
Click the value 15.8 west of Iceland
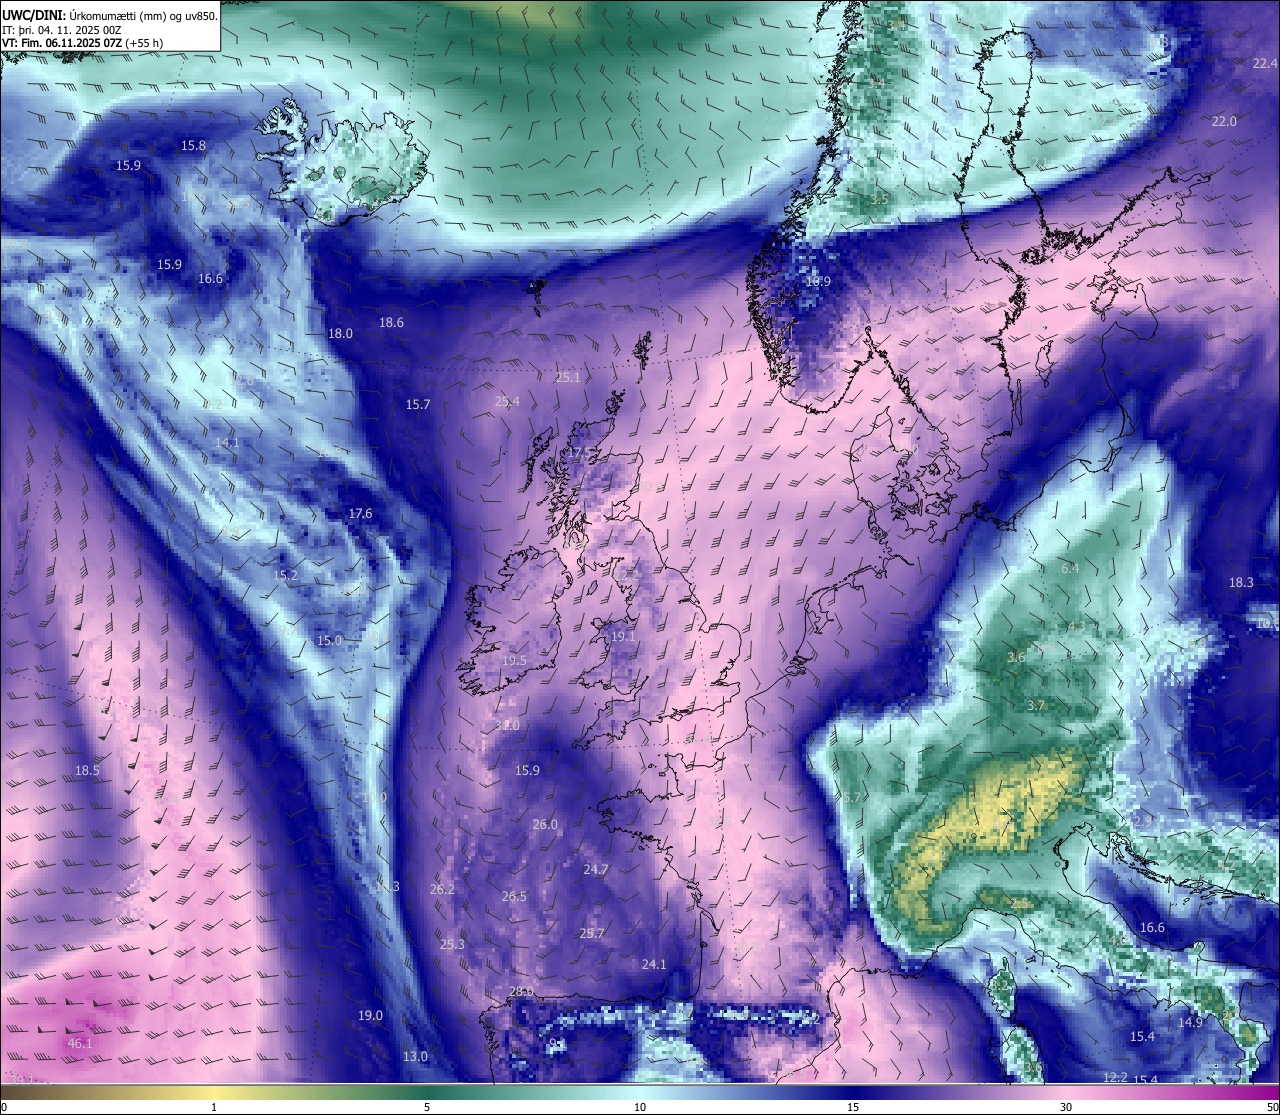[x=193, y=146]
